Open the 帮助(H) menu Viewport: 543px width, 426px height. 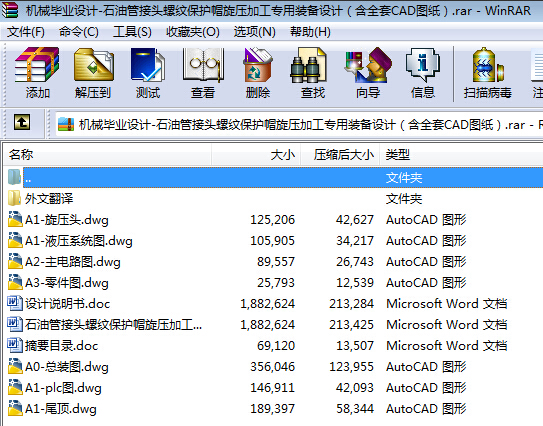tap(310, 32)
